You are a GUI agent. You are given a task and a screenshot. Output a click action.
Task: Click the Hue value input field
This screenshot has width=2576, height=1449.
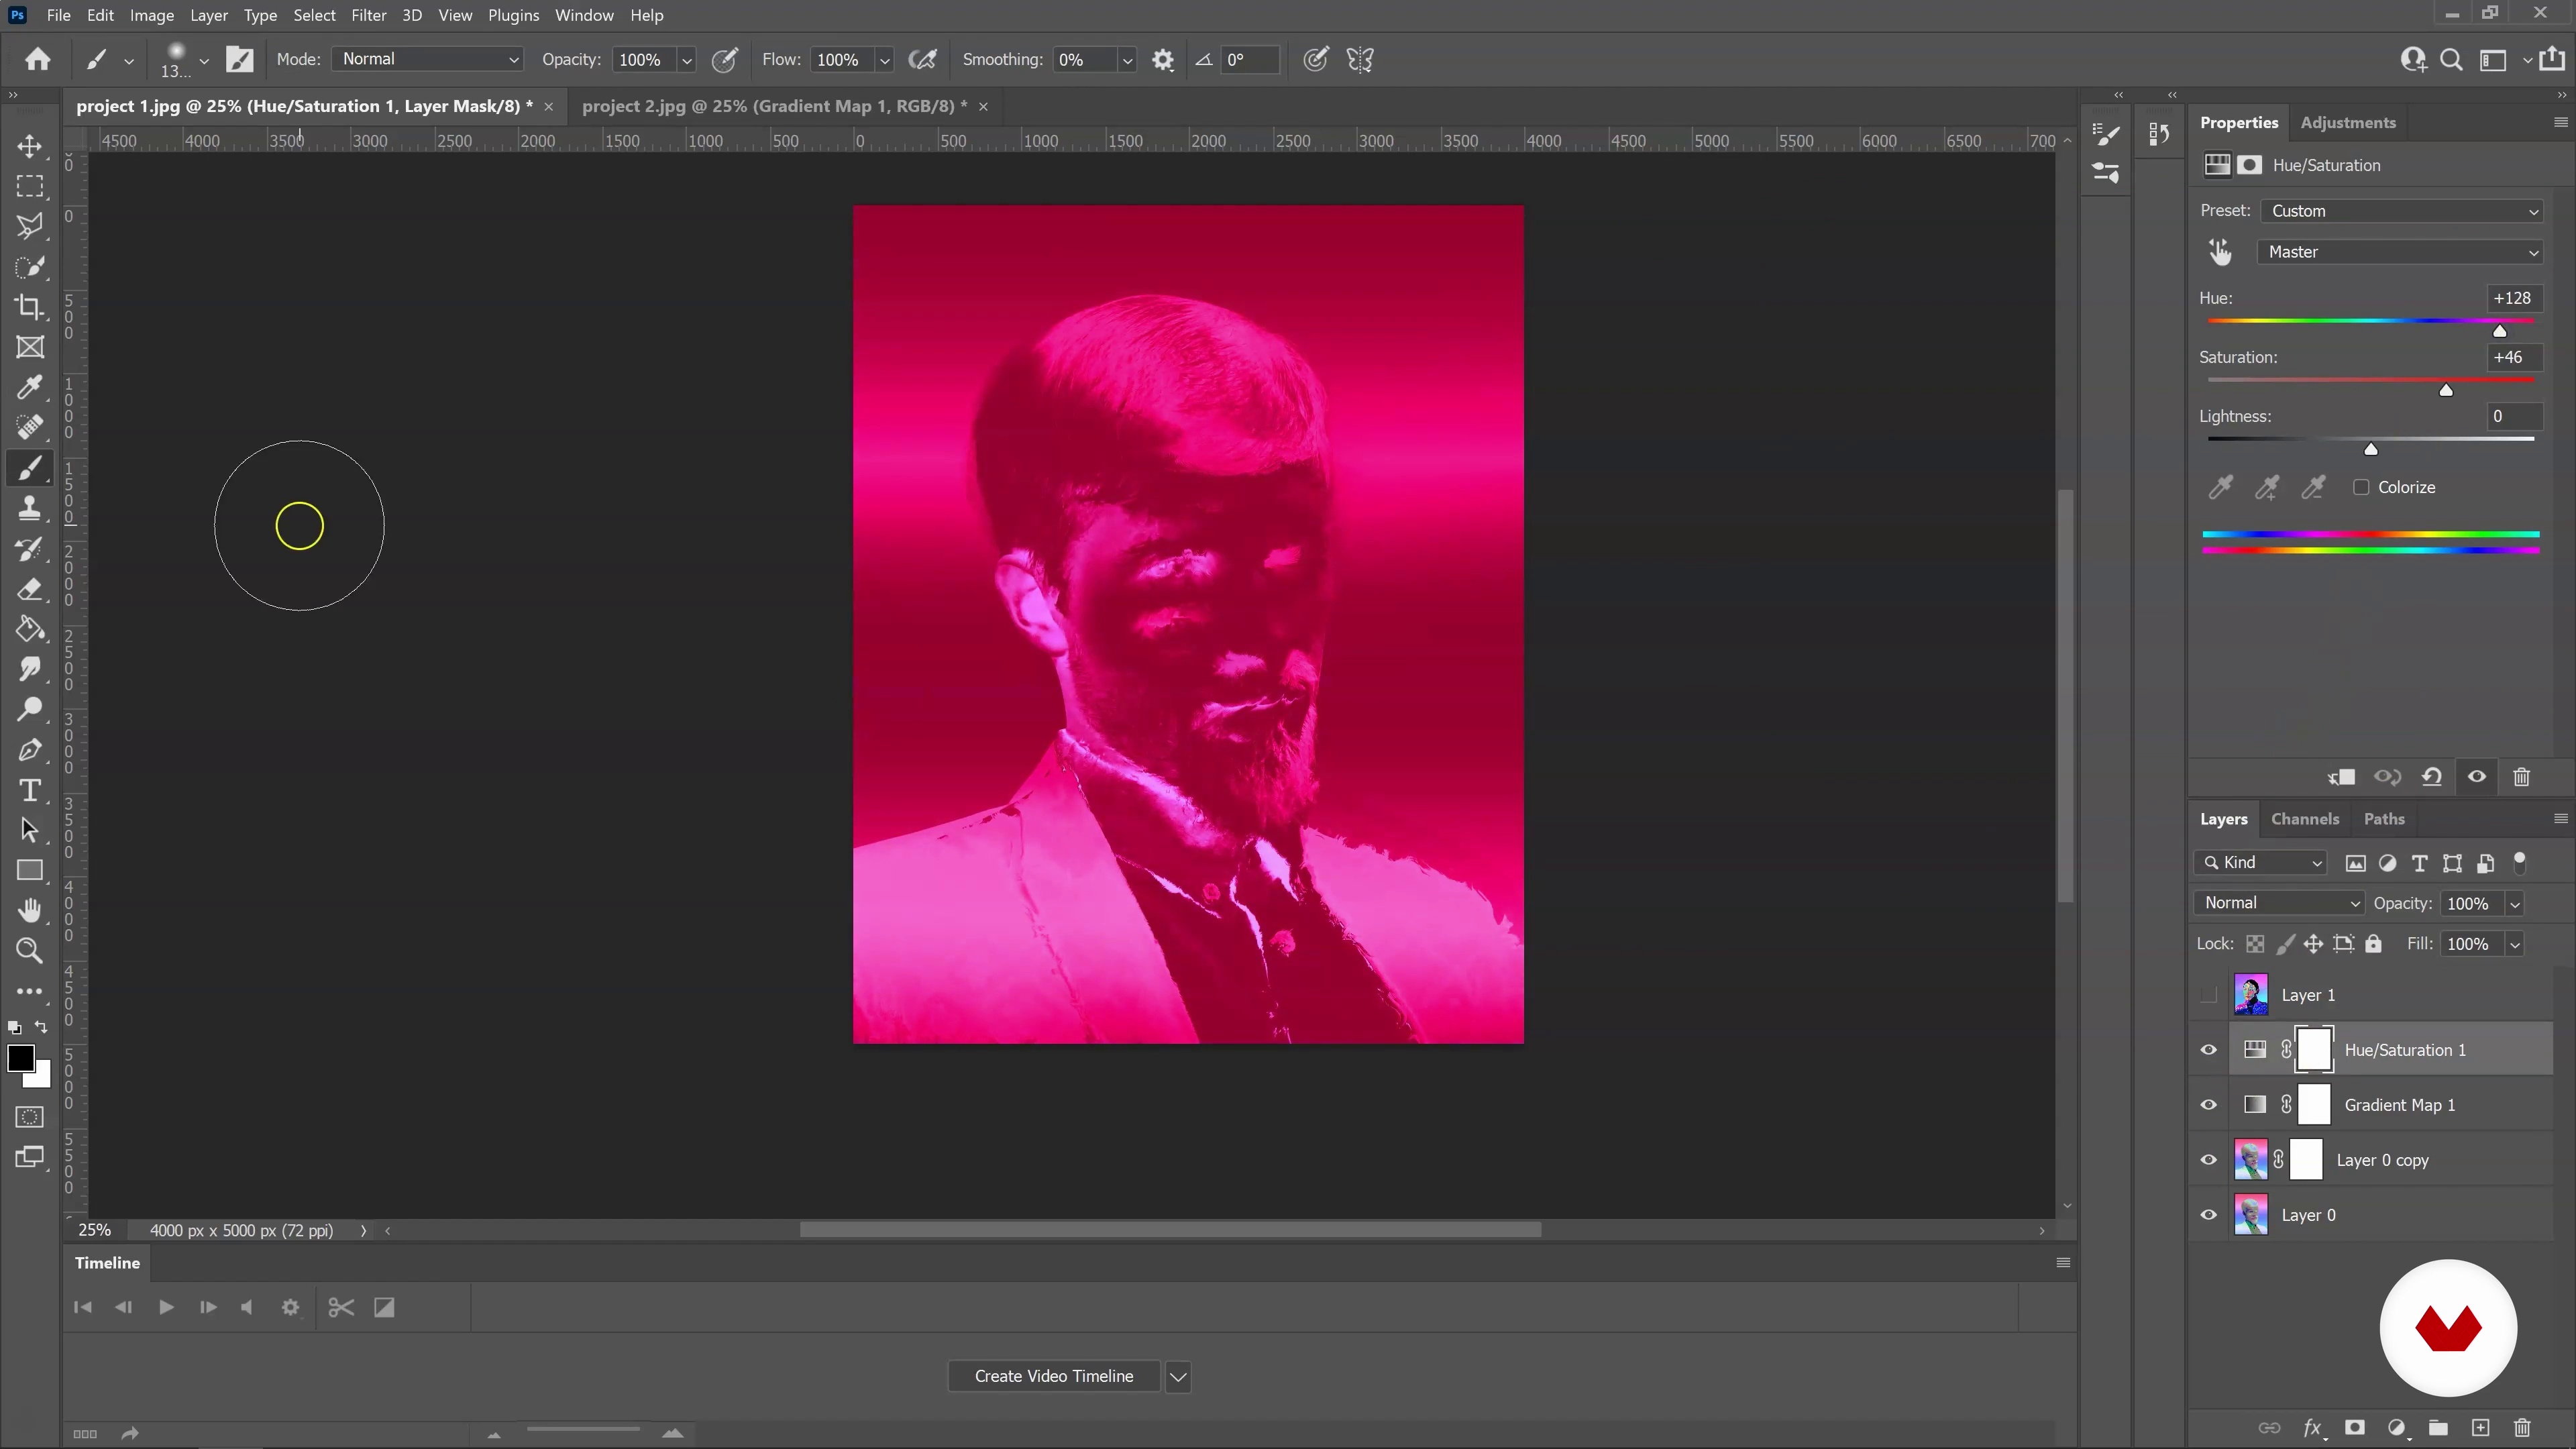point(2512,298)
